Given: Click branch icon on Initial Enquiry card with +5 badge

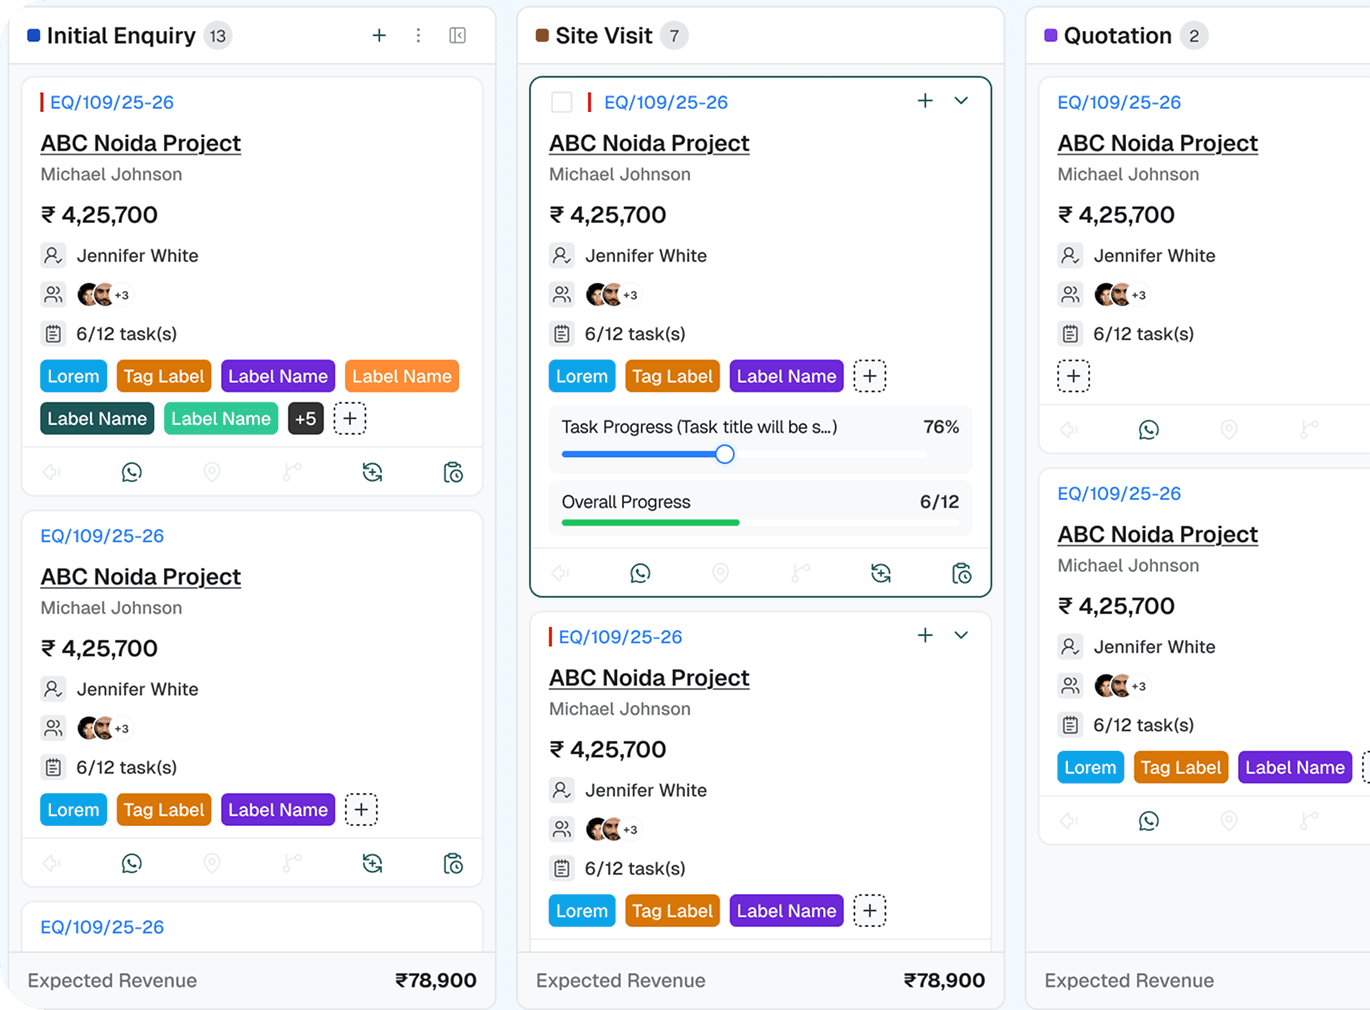Looking at the screenshot, I should 292,472.
